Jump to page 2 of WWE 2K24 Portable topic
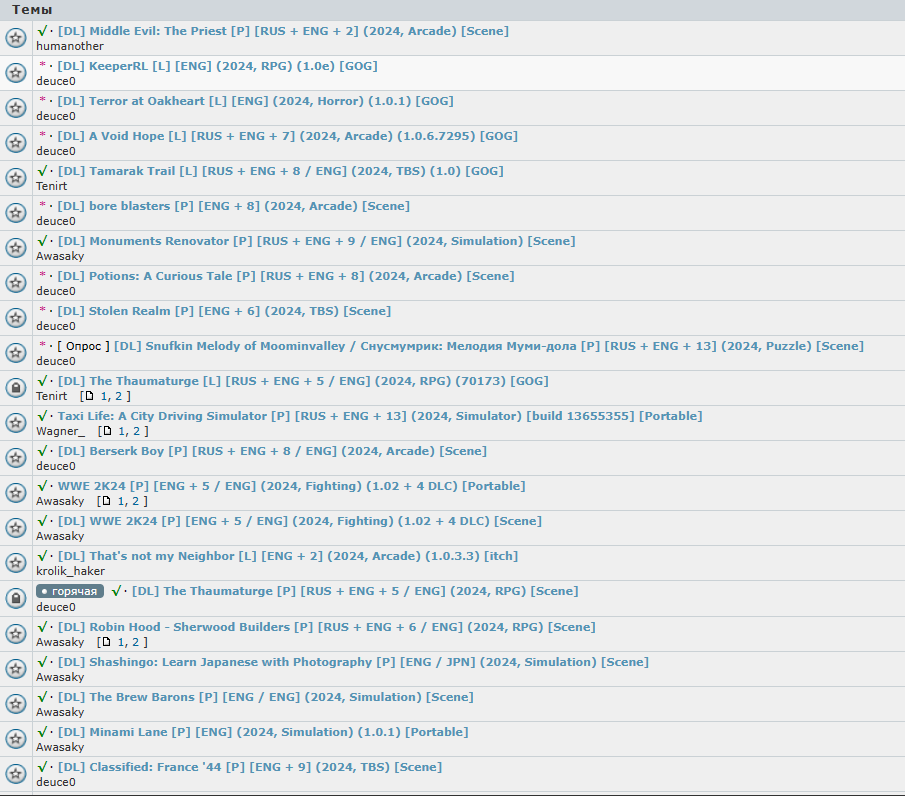 [136, 501]
